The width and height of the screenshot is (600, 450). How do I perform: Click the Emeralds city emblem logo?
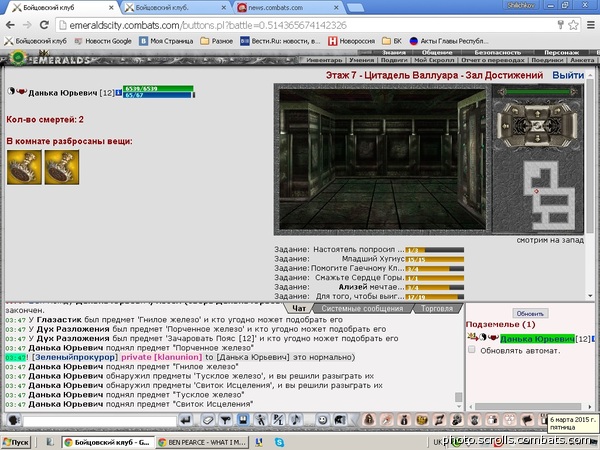(x=18, y=58)
